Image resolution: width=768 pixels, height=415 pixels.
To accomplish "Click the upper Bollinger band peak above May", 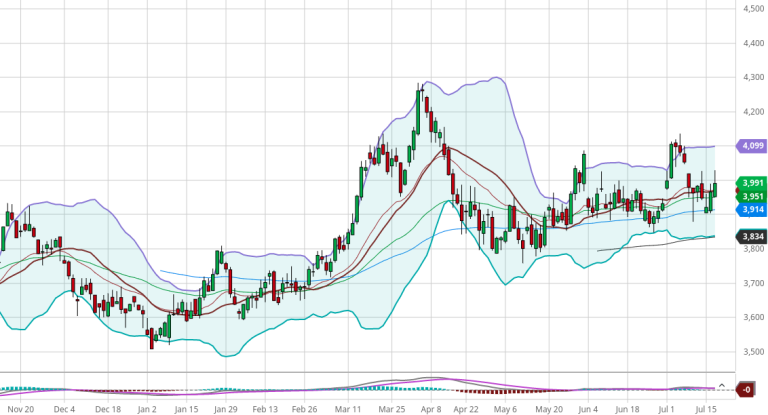I will (497, 78).
